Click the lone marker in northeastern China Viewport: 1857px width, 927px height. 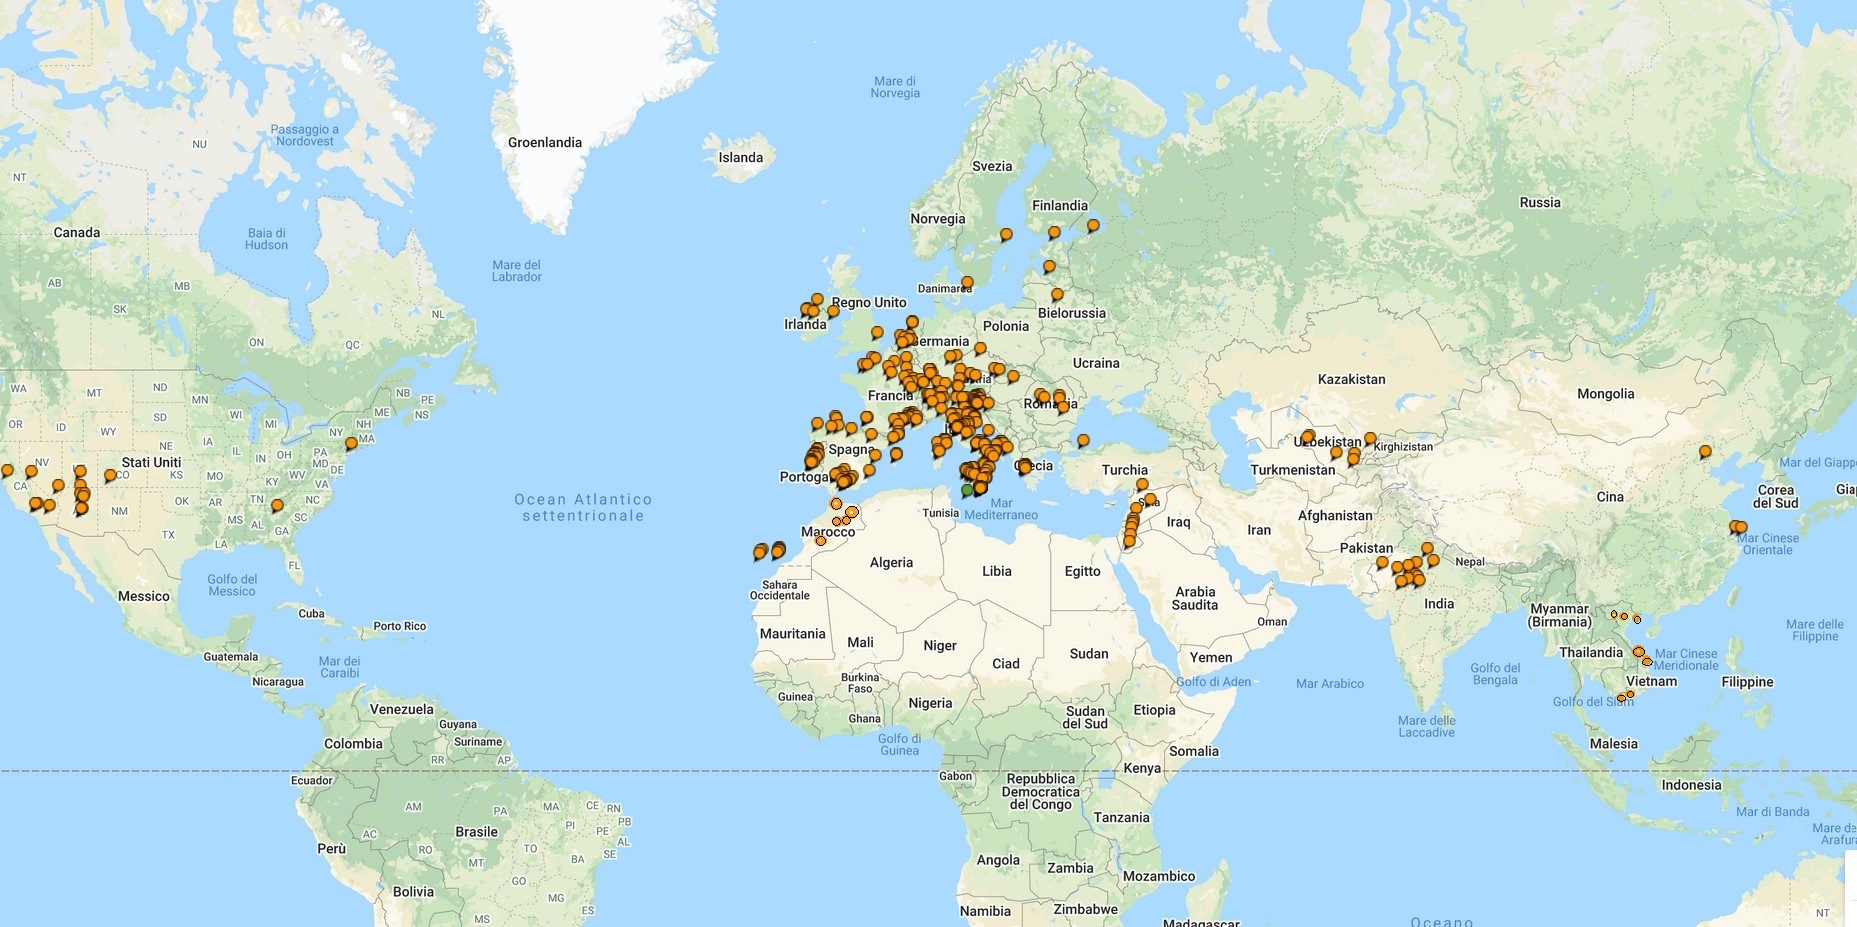tap(1705, 452)
